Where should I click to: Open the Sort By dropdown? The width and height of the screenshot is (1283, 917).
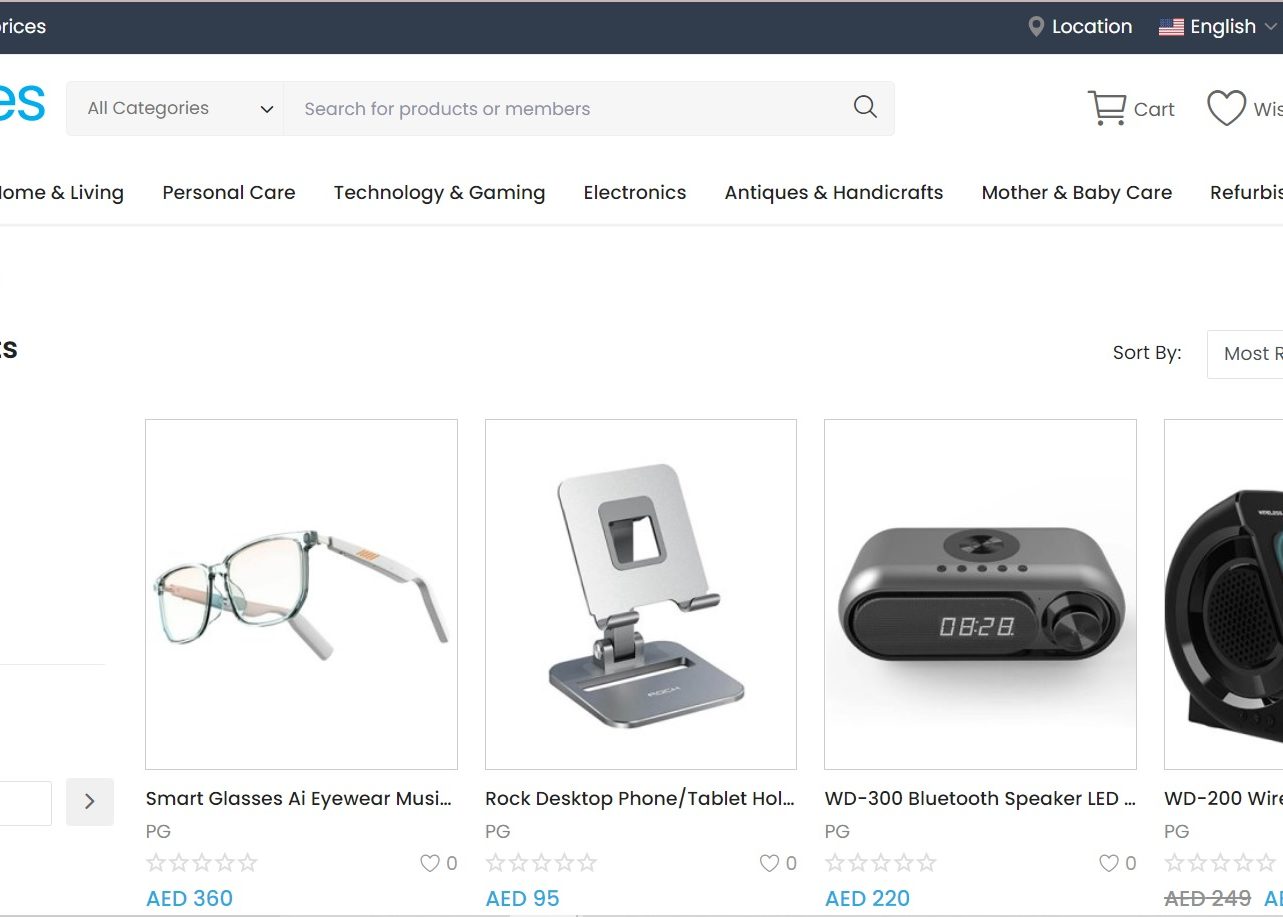click(1245, 354)
